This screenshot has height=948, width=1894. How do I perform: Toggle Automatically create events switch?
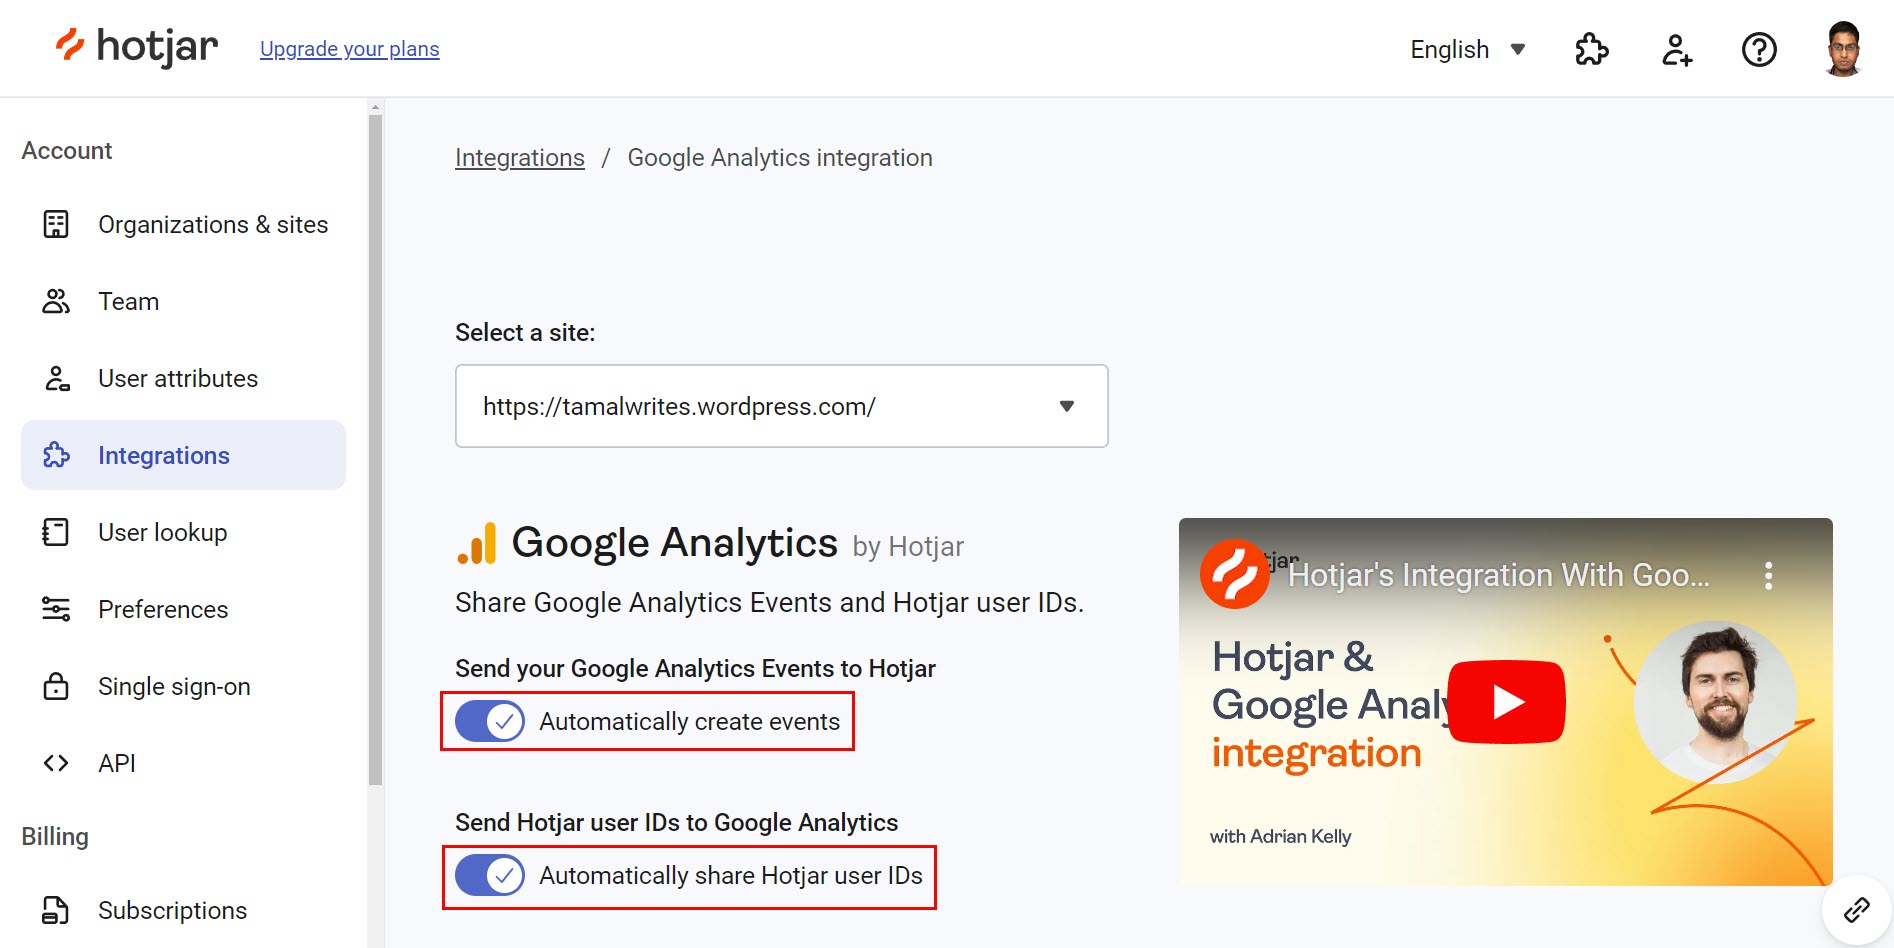490,721
